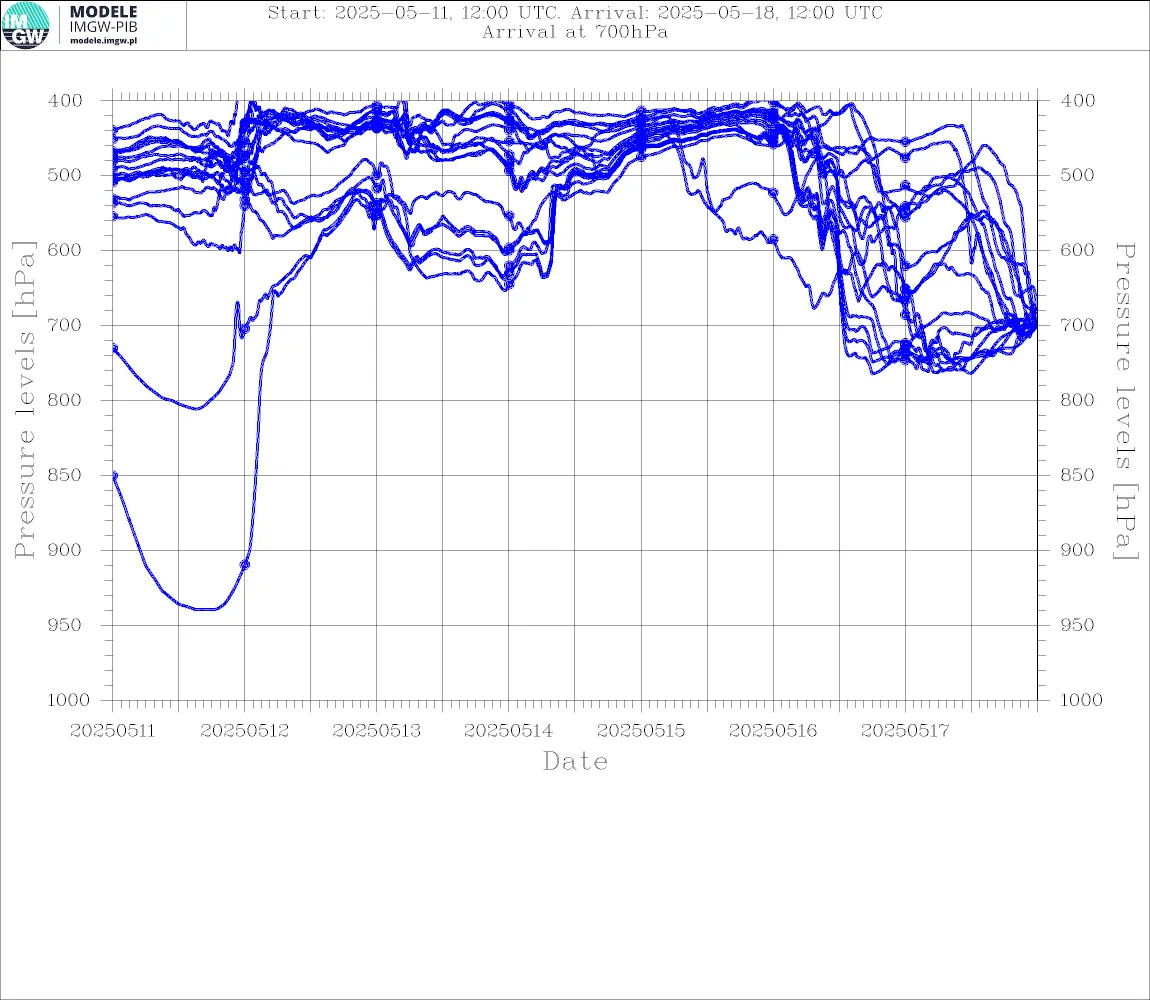
Task: Click the left axis 950 label
Action: pyautogui.click(x=65, y=625)
